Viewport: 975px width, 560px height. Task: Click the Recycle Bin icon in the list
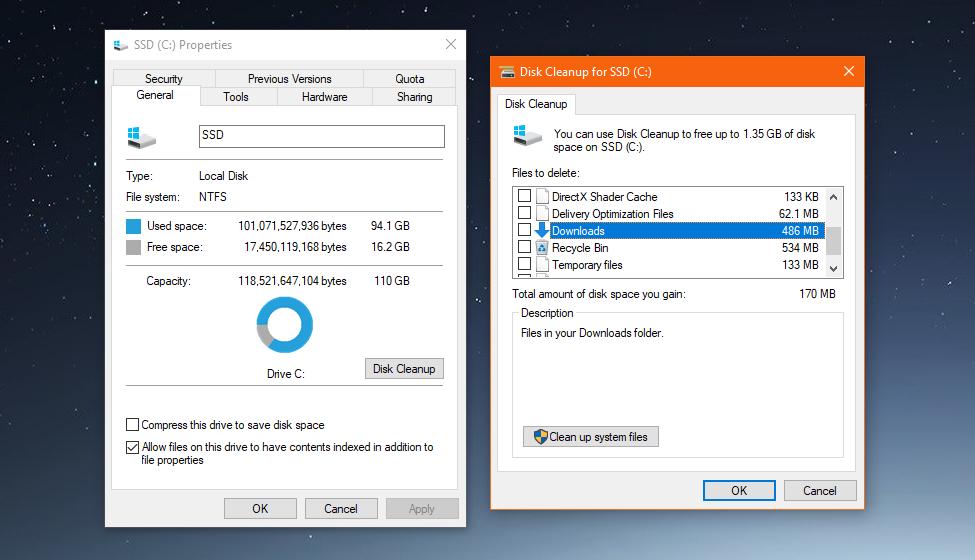542,248
